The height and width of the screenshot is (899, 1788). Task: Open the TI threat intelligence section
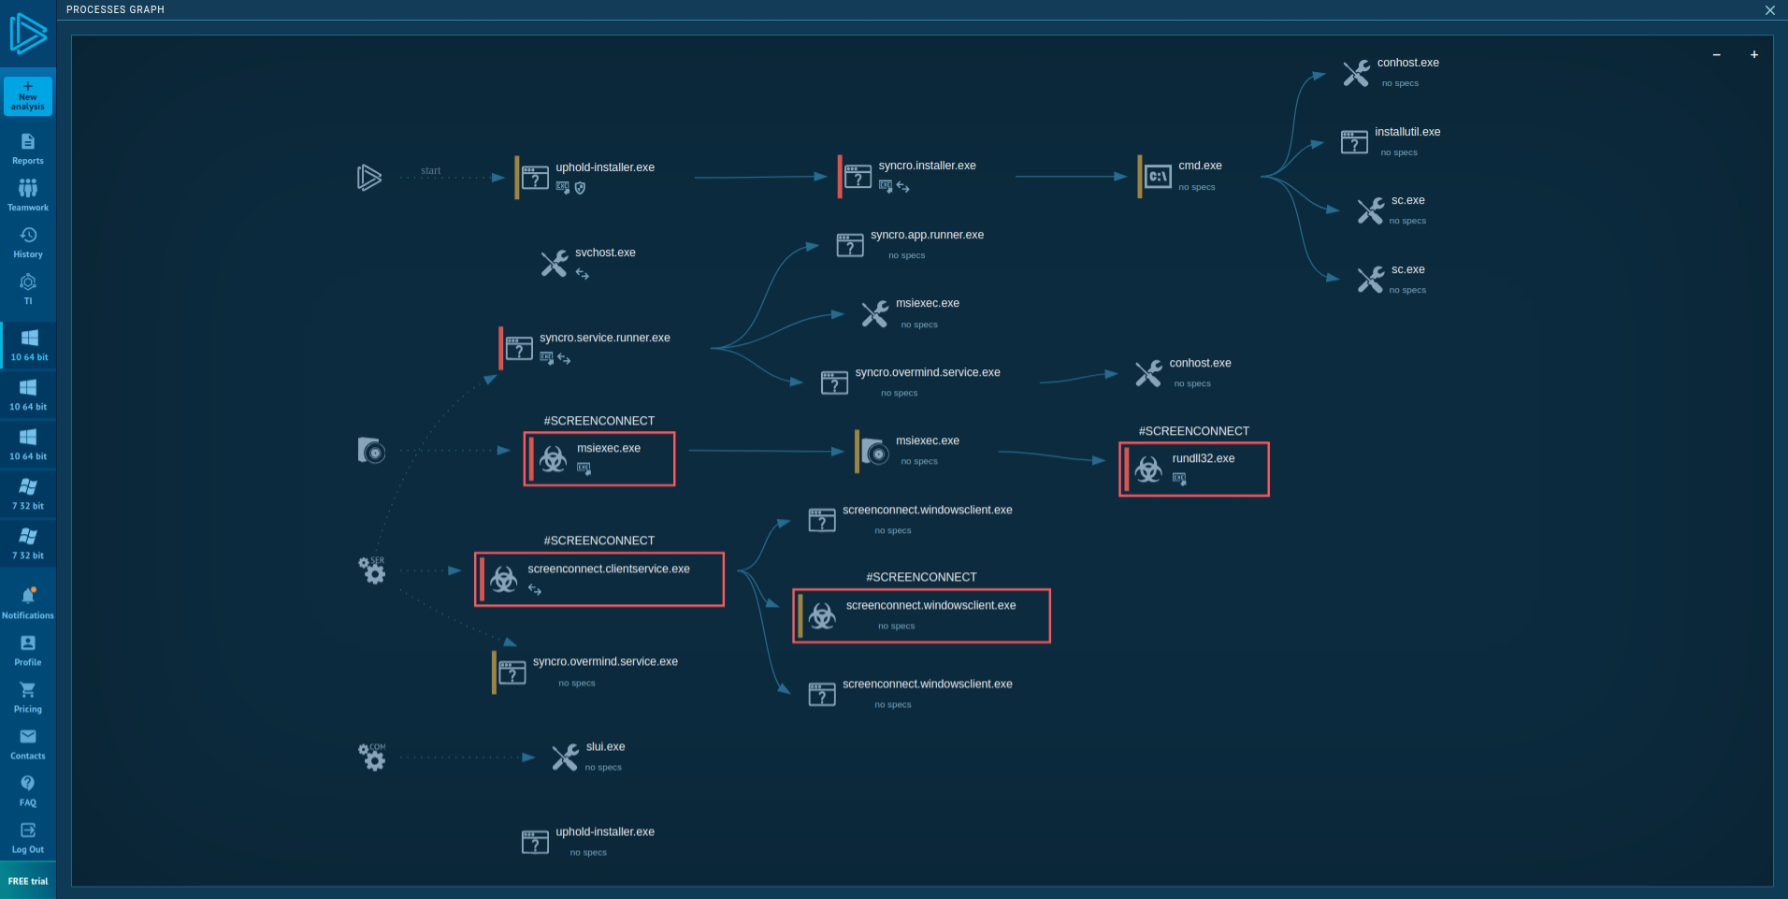[x=28, y=289]
